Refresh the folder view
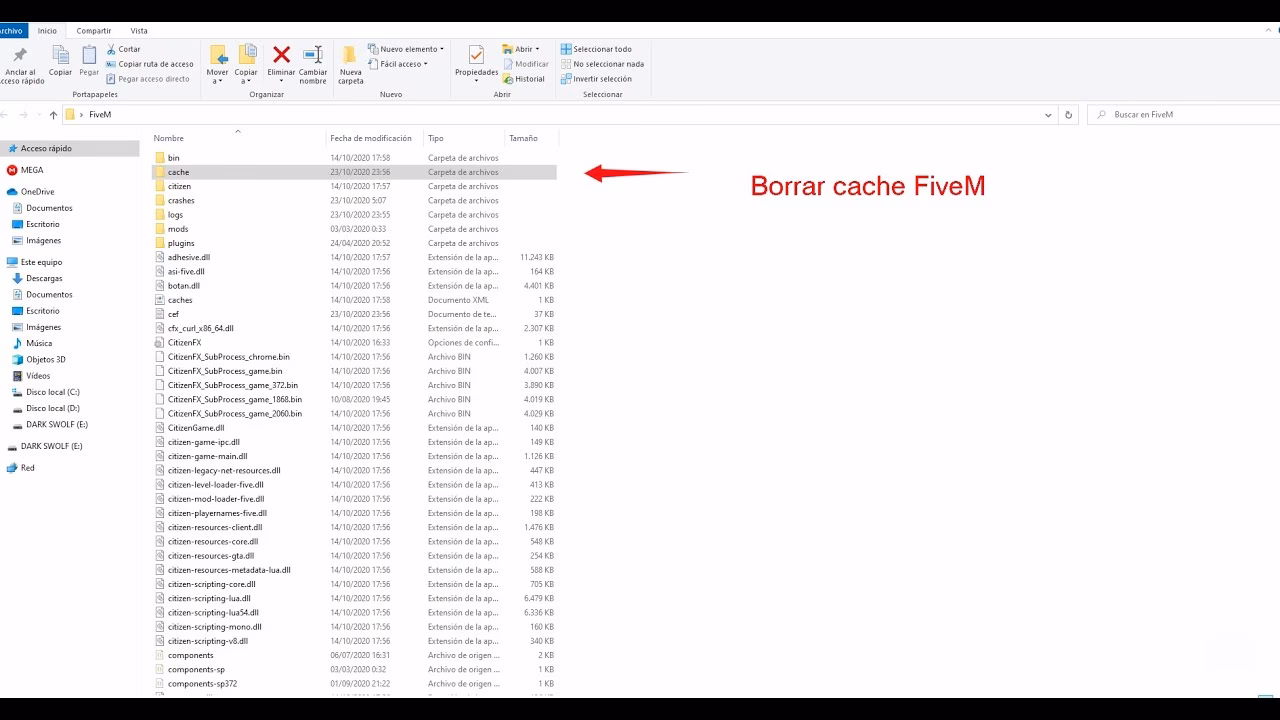Image resolution: width=1280 pixels, height=720 pixels. tap(1068, 115)
